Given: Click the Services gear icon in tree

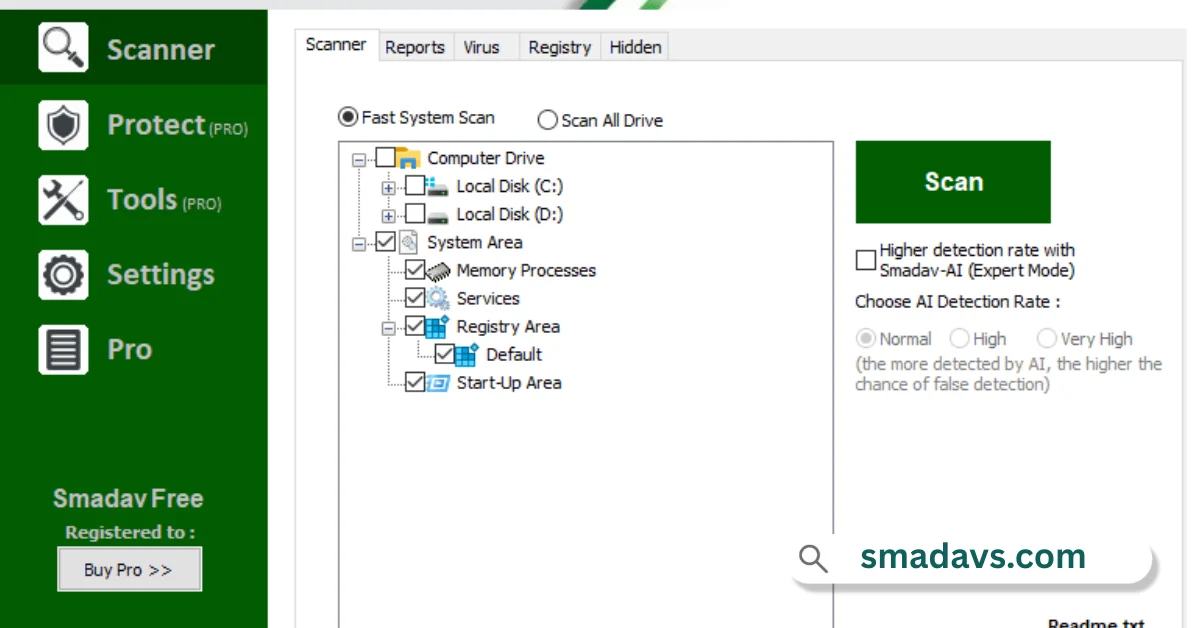Looking at the screenshot, I should click(440, 298).
